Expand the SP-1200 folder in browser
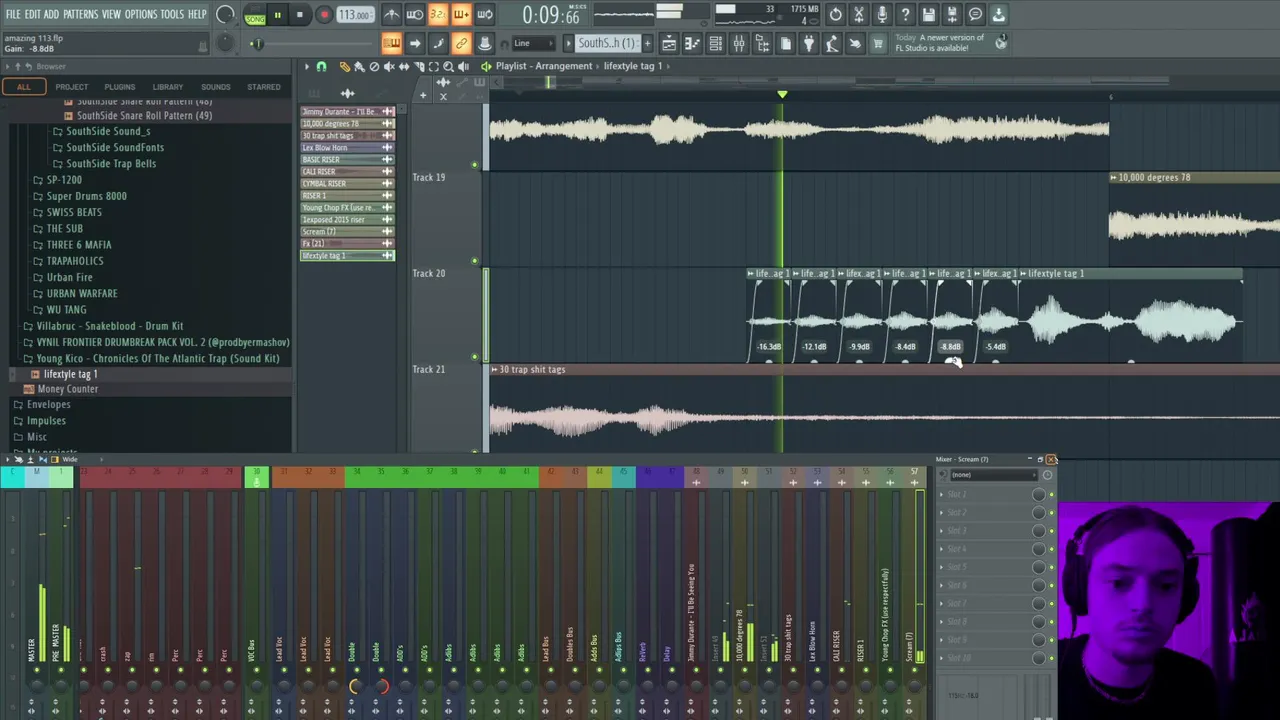Viewport: 1280px width, 720px height. tap(64, 180)
